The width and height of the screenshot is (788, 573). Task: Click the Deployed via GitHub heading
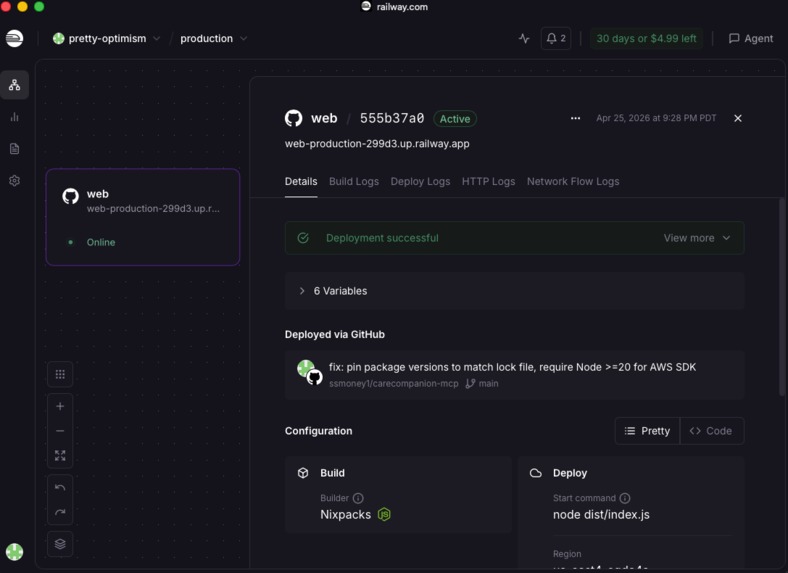(x=335, y=334)
